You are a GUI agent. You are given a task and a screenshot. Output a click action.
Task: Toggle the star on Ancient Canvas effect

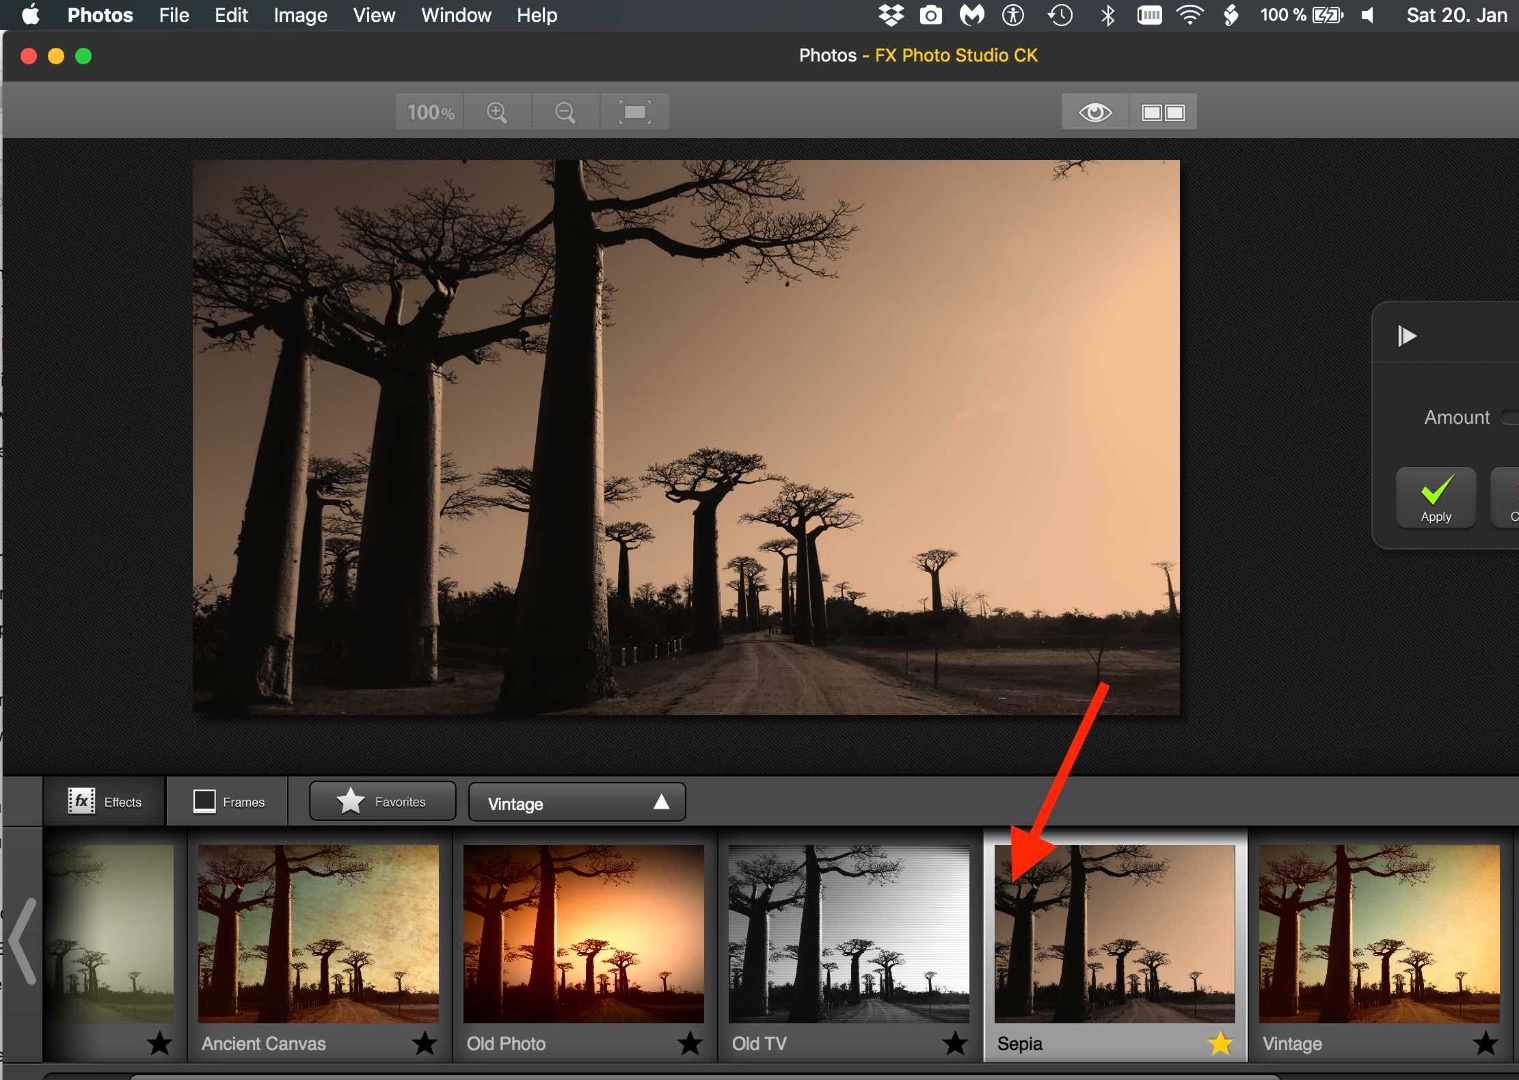tap(424, 1043)
